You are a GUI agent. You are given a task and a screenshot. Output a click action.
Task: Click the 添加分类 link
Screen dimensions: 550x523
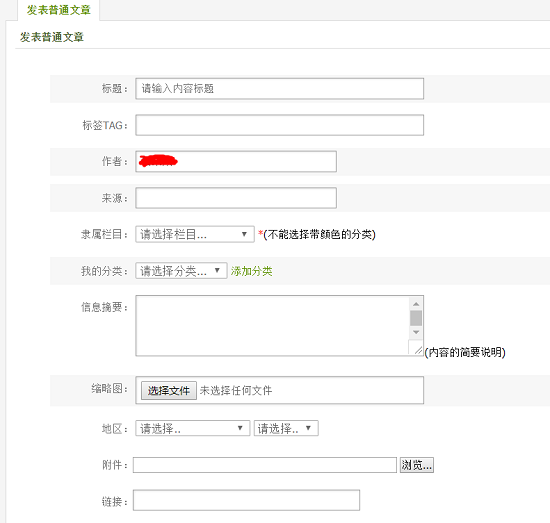pos(251,271)
